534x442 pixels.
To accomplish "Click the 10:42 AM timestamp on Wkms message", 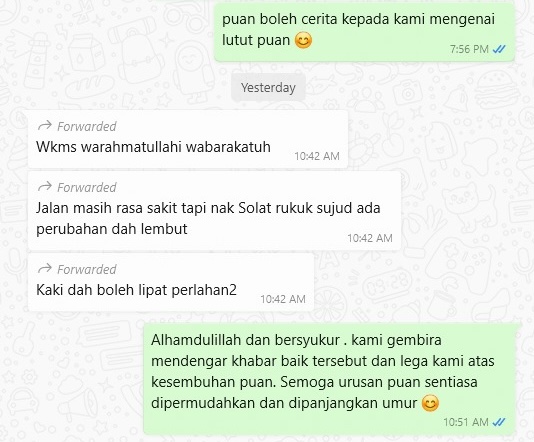I will pos(317,156).
